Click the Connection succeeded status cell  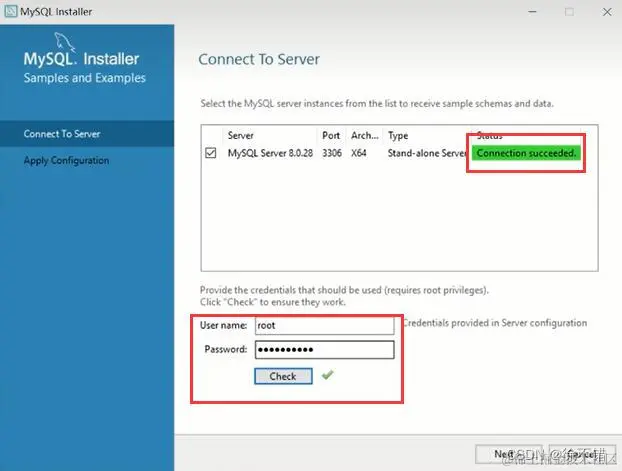[526, 153]
